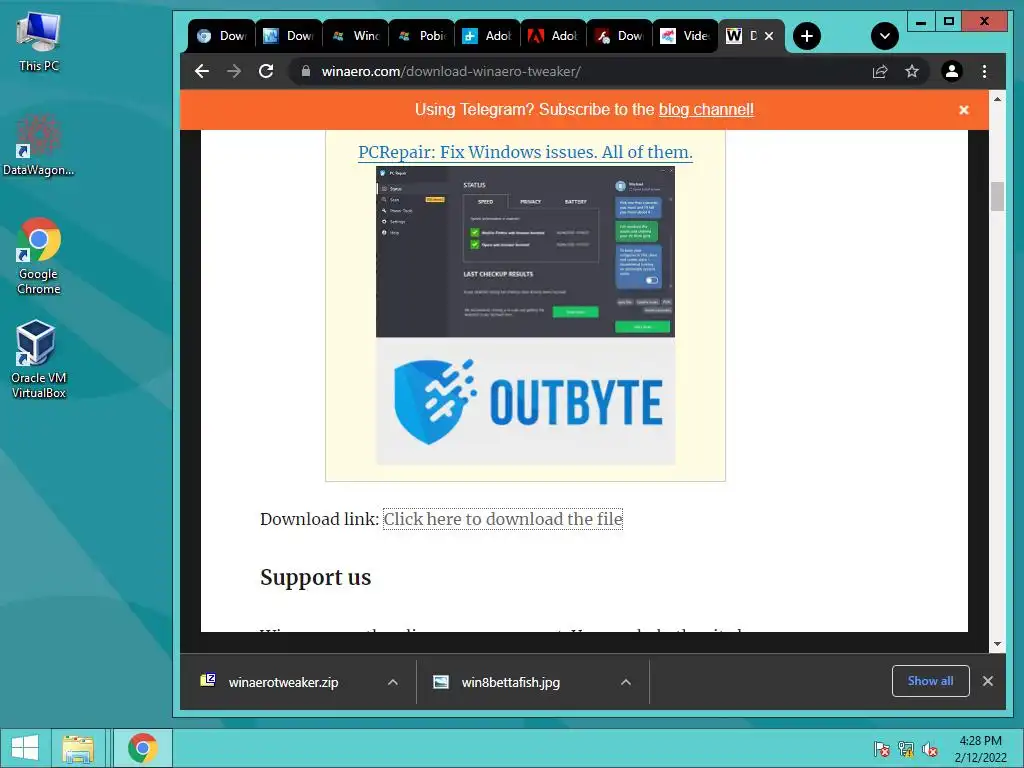1024x768 pixels.
Task: Reload the current page
Action: point(266,71)
